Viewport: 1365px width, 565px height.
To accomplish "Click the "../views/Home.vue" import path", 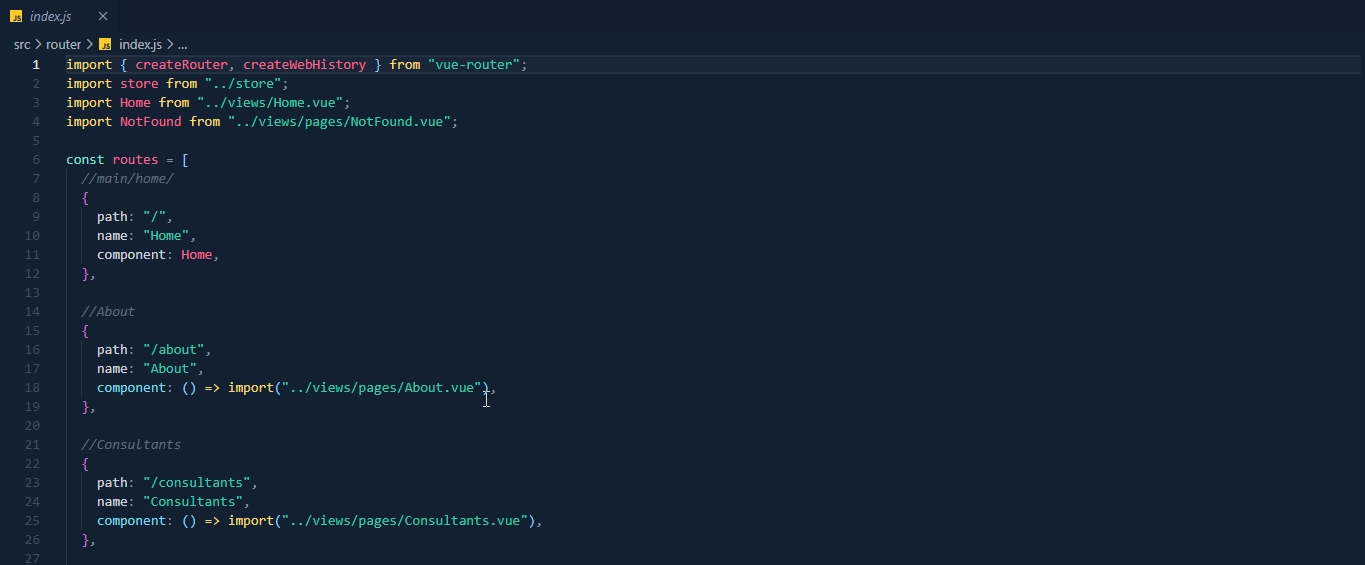I will pos(270,102).
